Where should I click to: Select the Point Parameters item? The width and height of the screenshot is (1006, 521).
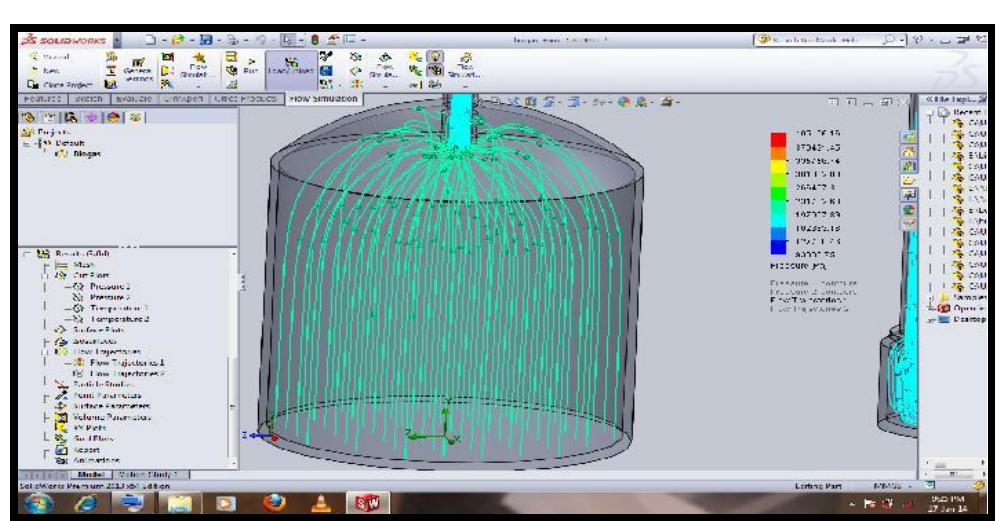99,395
